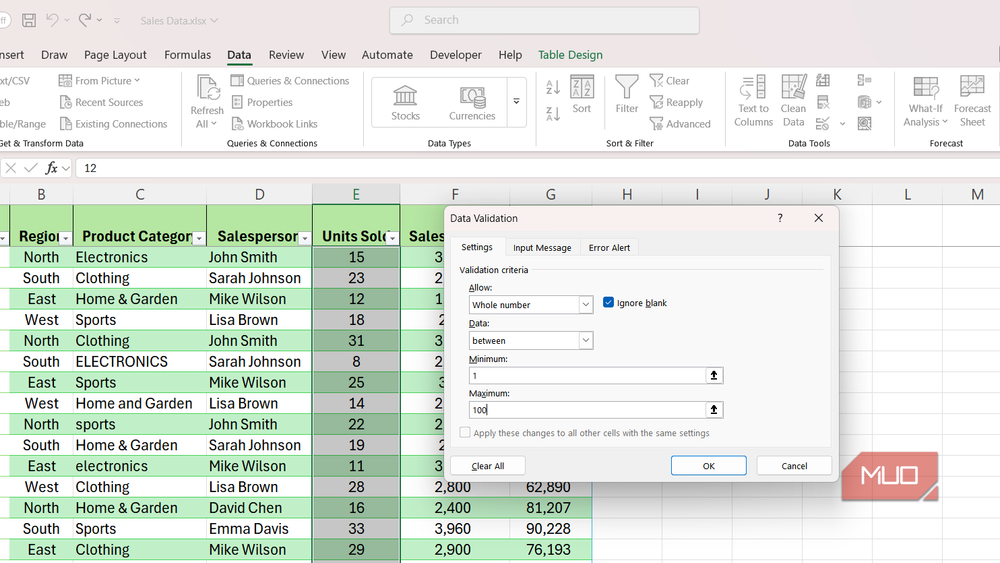Confirm formula bar entry checkmark
The image size is (1000, 563).
(x=31, y=168)
